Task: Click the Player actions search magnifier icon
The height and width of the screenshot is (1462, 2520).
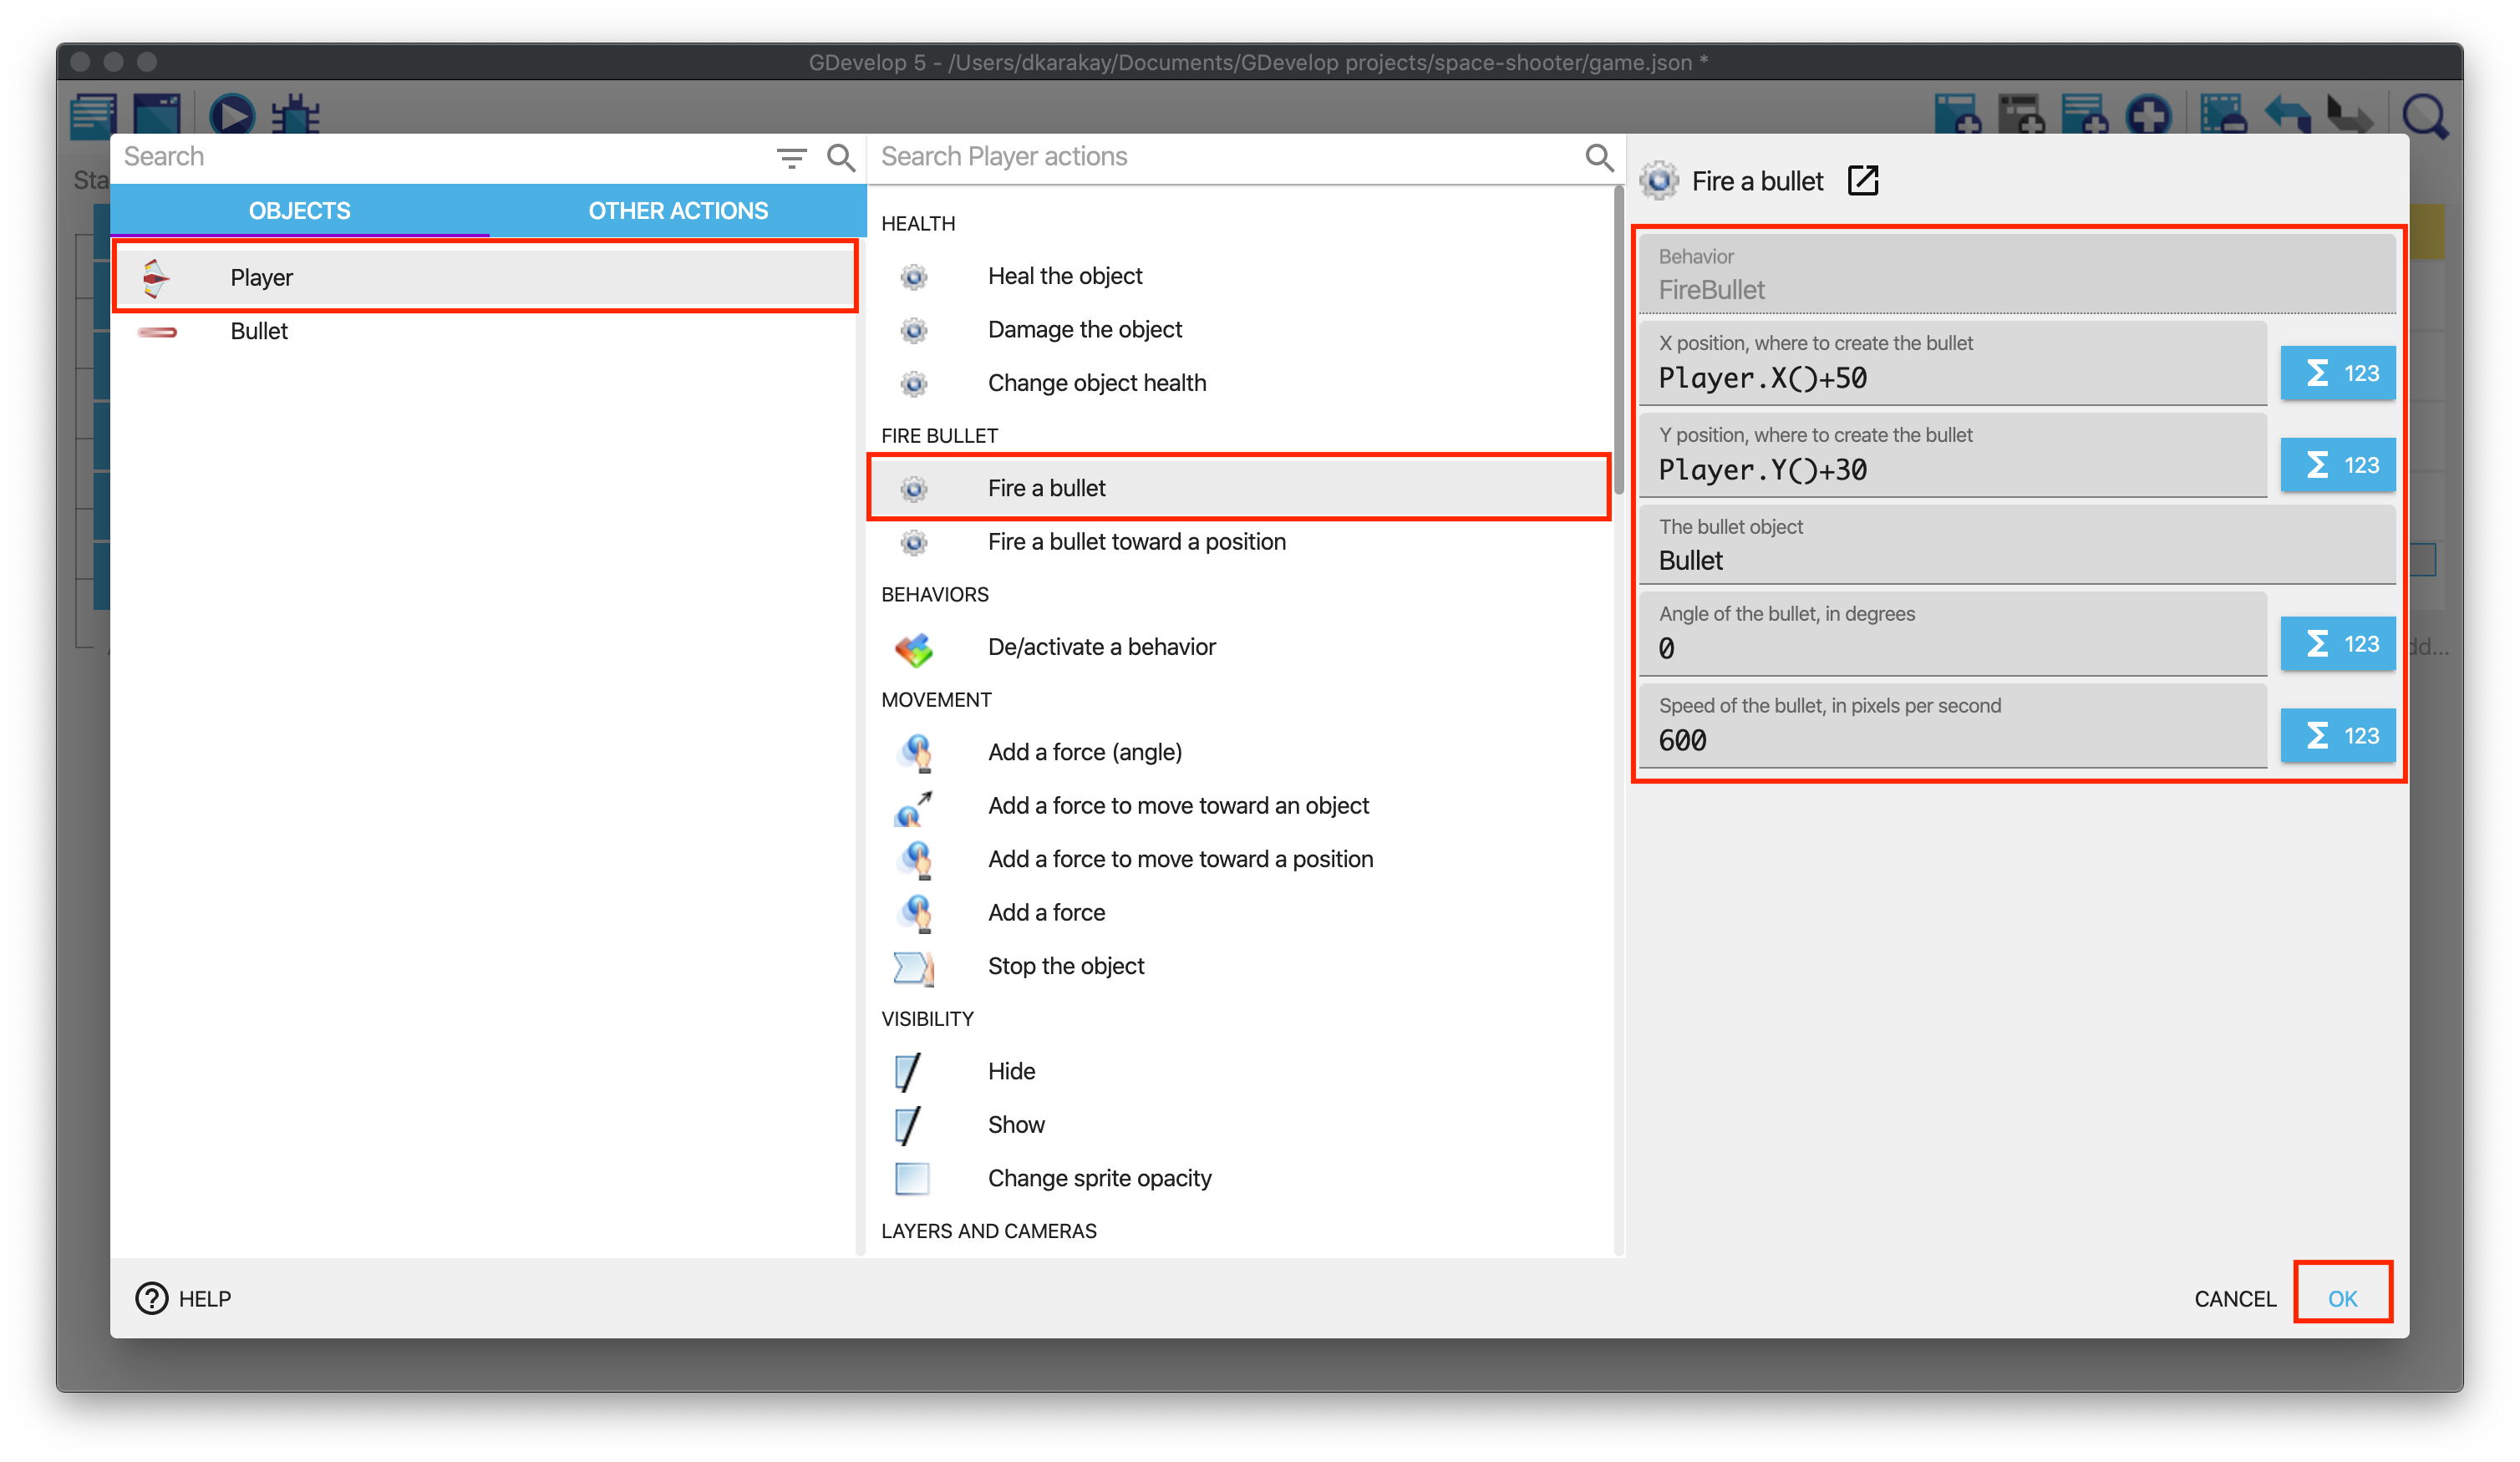Action: click(x=1598, y=157)
